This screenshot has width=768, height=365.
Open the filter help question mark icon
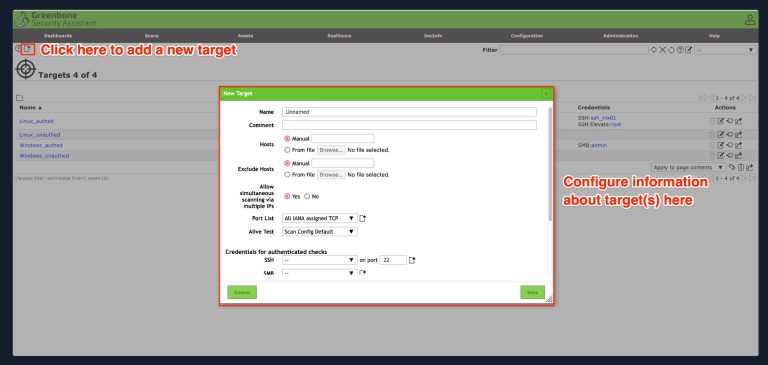point(680,50)
